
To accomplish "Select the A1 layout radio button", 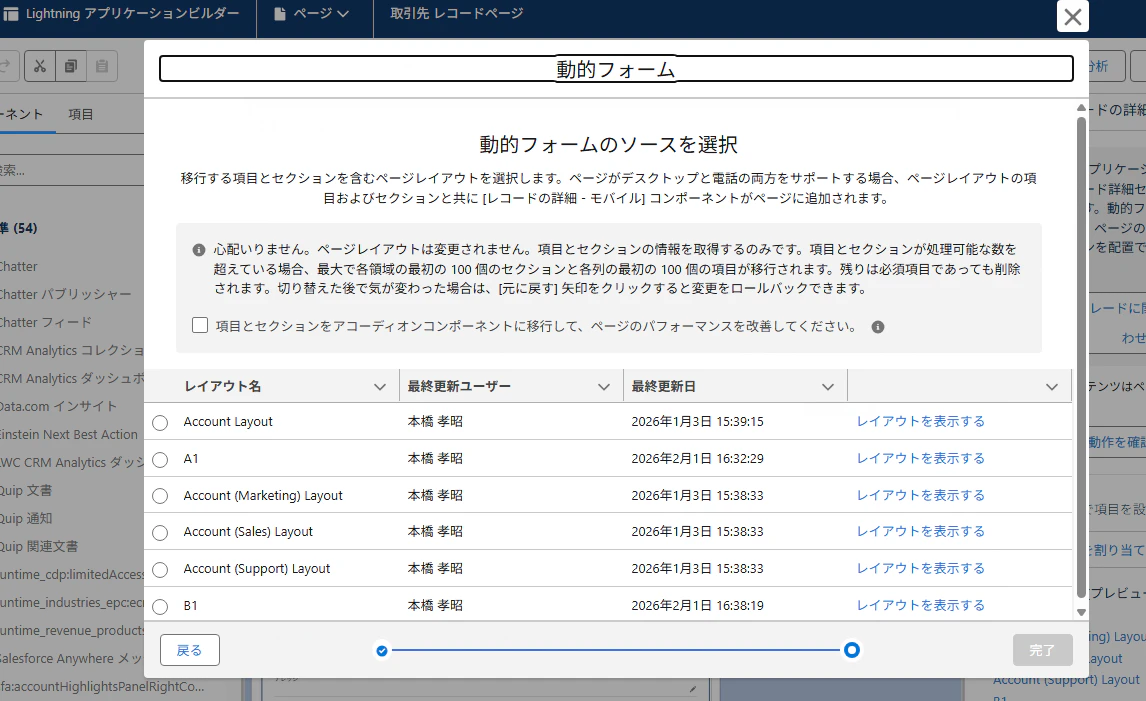I will coord(160,460).
